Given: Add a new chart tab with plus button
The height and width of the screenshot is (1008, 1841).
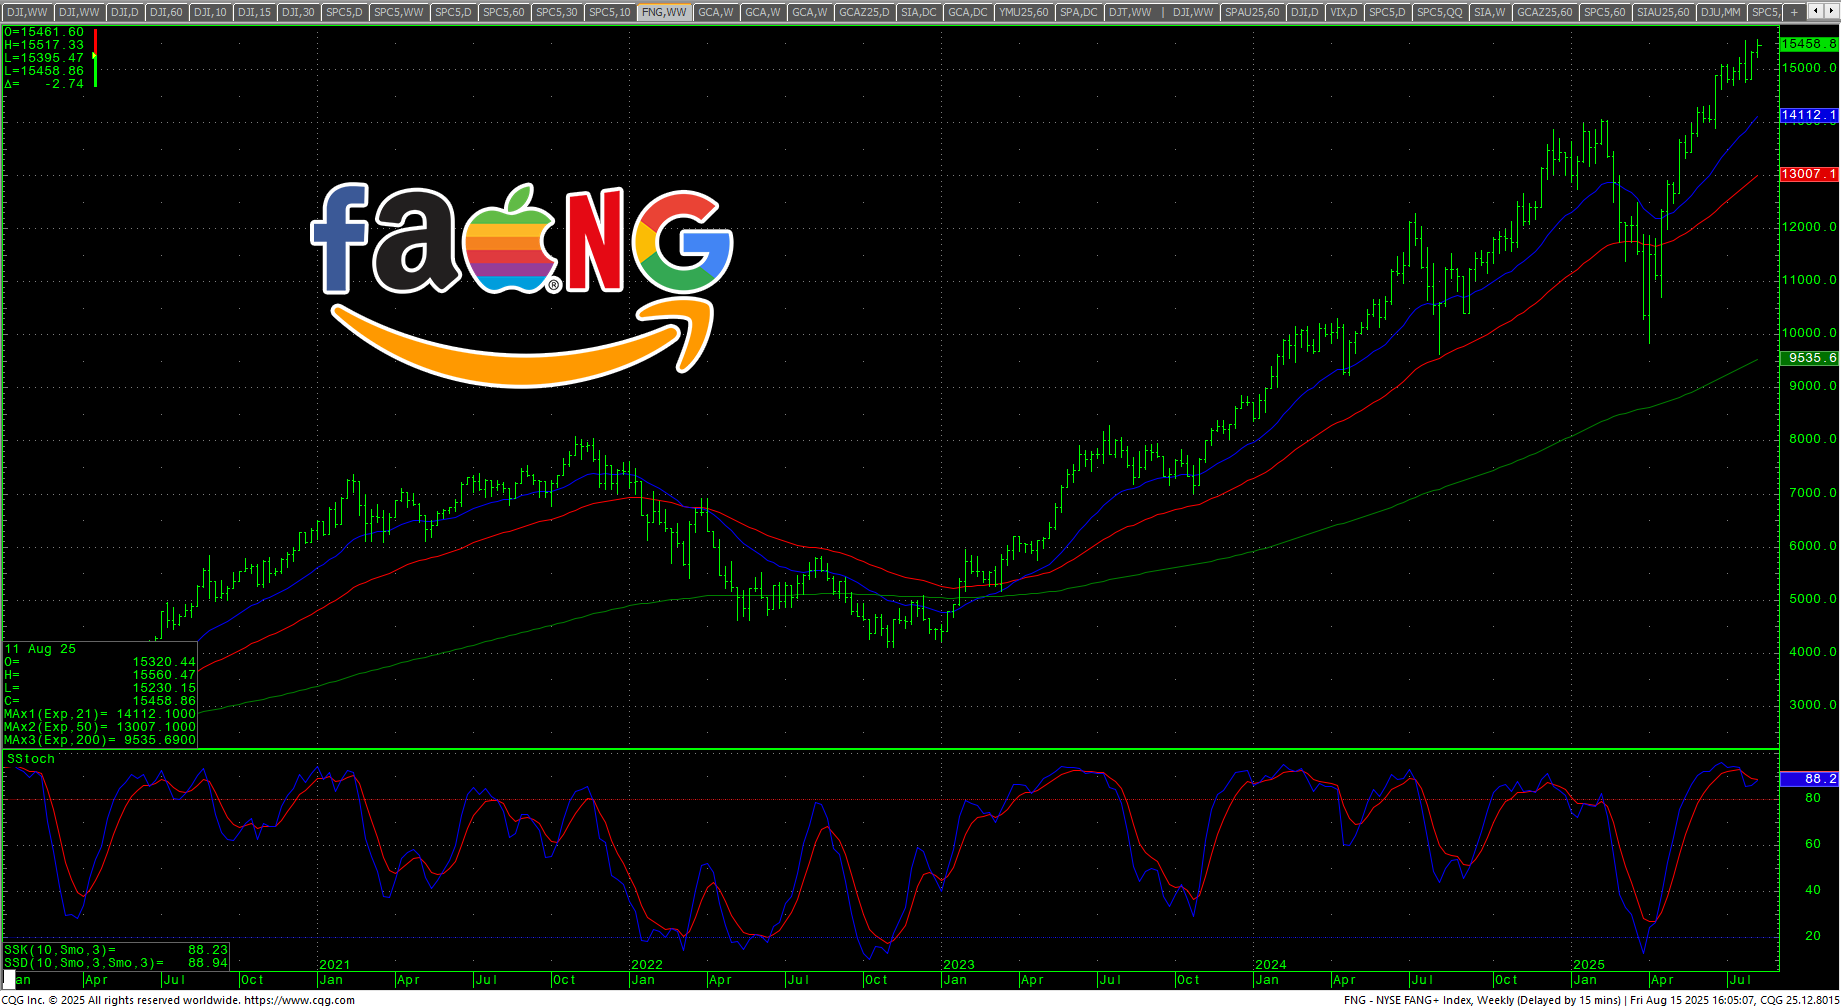Looking at the screenshot, I should pos(1794,12).
